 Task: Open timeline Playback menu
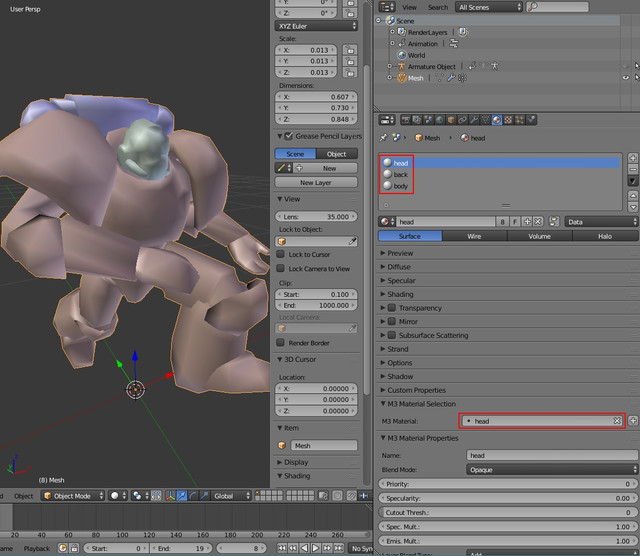pyautogui.click(x=36, y=548)
